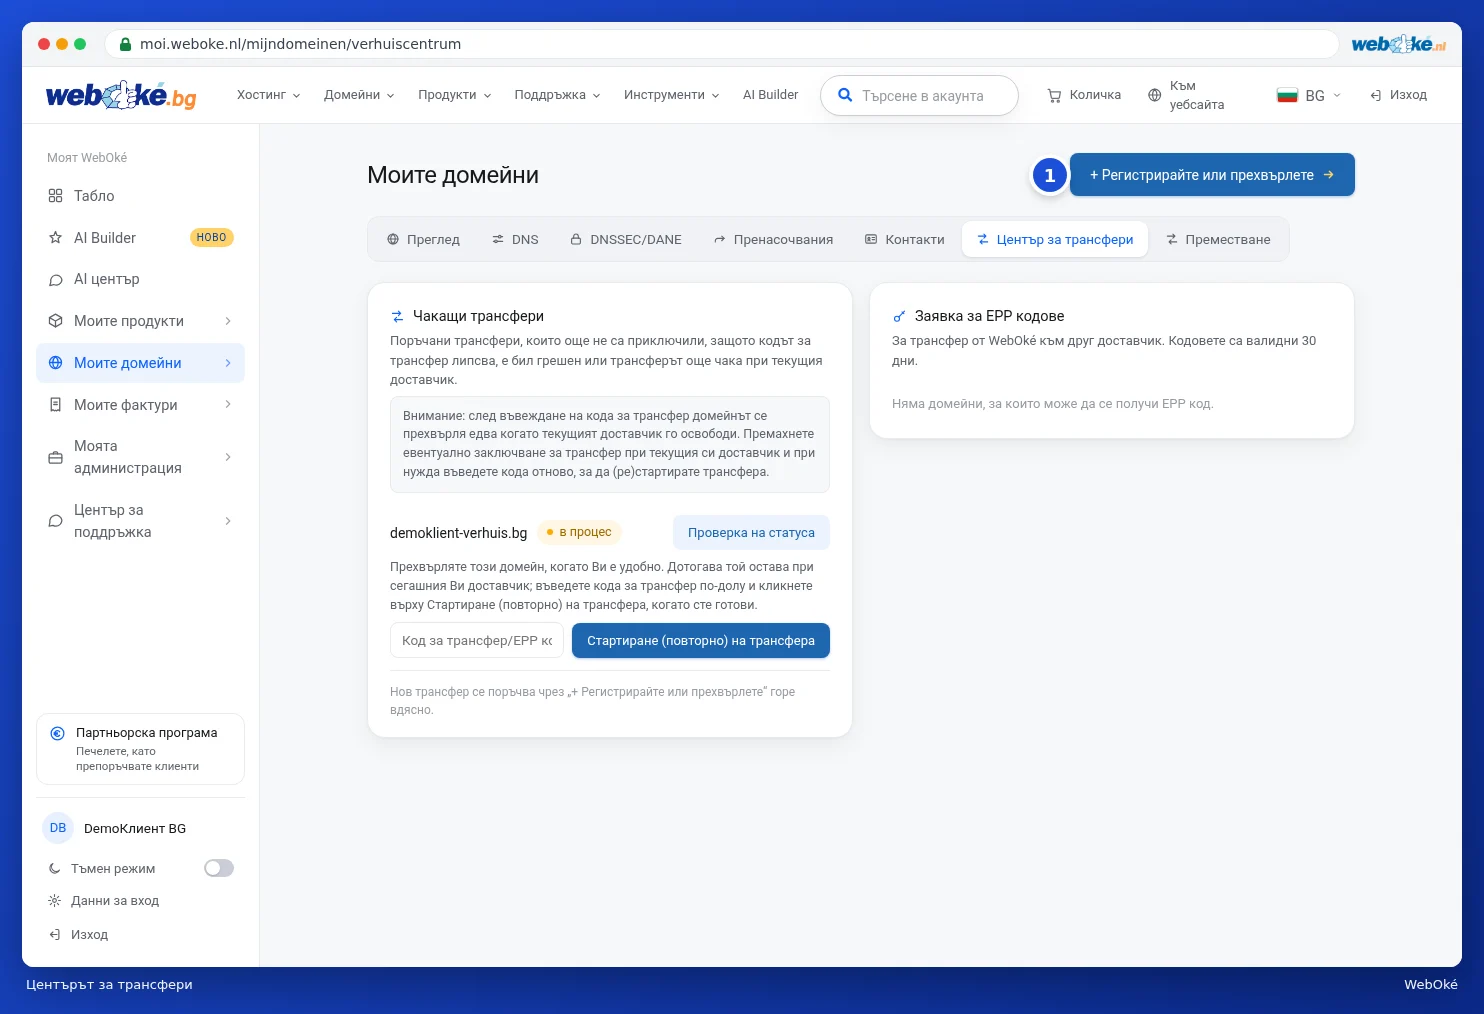The width and height of the screenshot is (1484, 1014).
Task: Expand the Моите фактури sidebar chevron
Action: pyautogui.click(x=228, y=405)
